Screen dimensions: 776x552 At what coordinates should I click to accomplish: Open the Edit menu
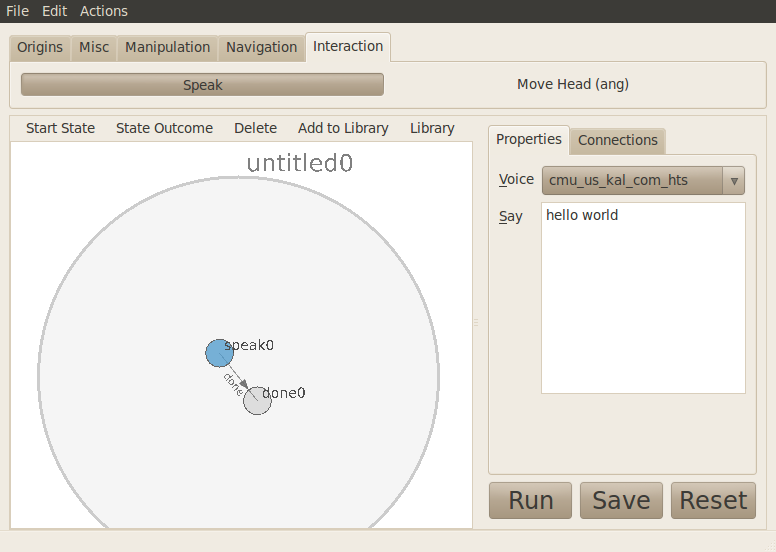pos(55,11)
